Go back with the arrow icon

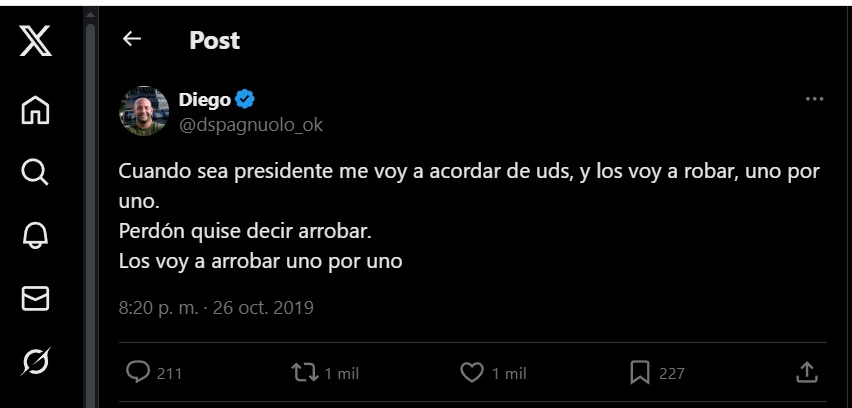coord(132,39)
